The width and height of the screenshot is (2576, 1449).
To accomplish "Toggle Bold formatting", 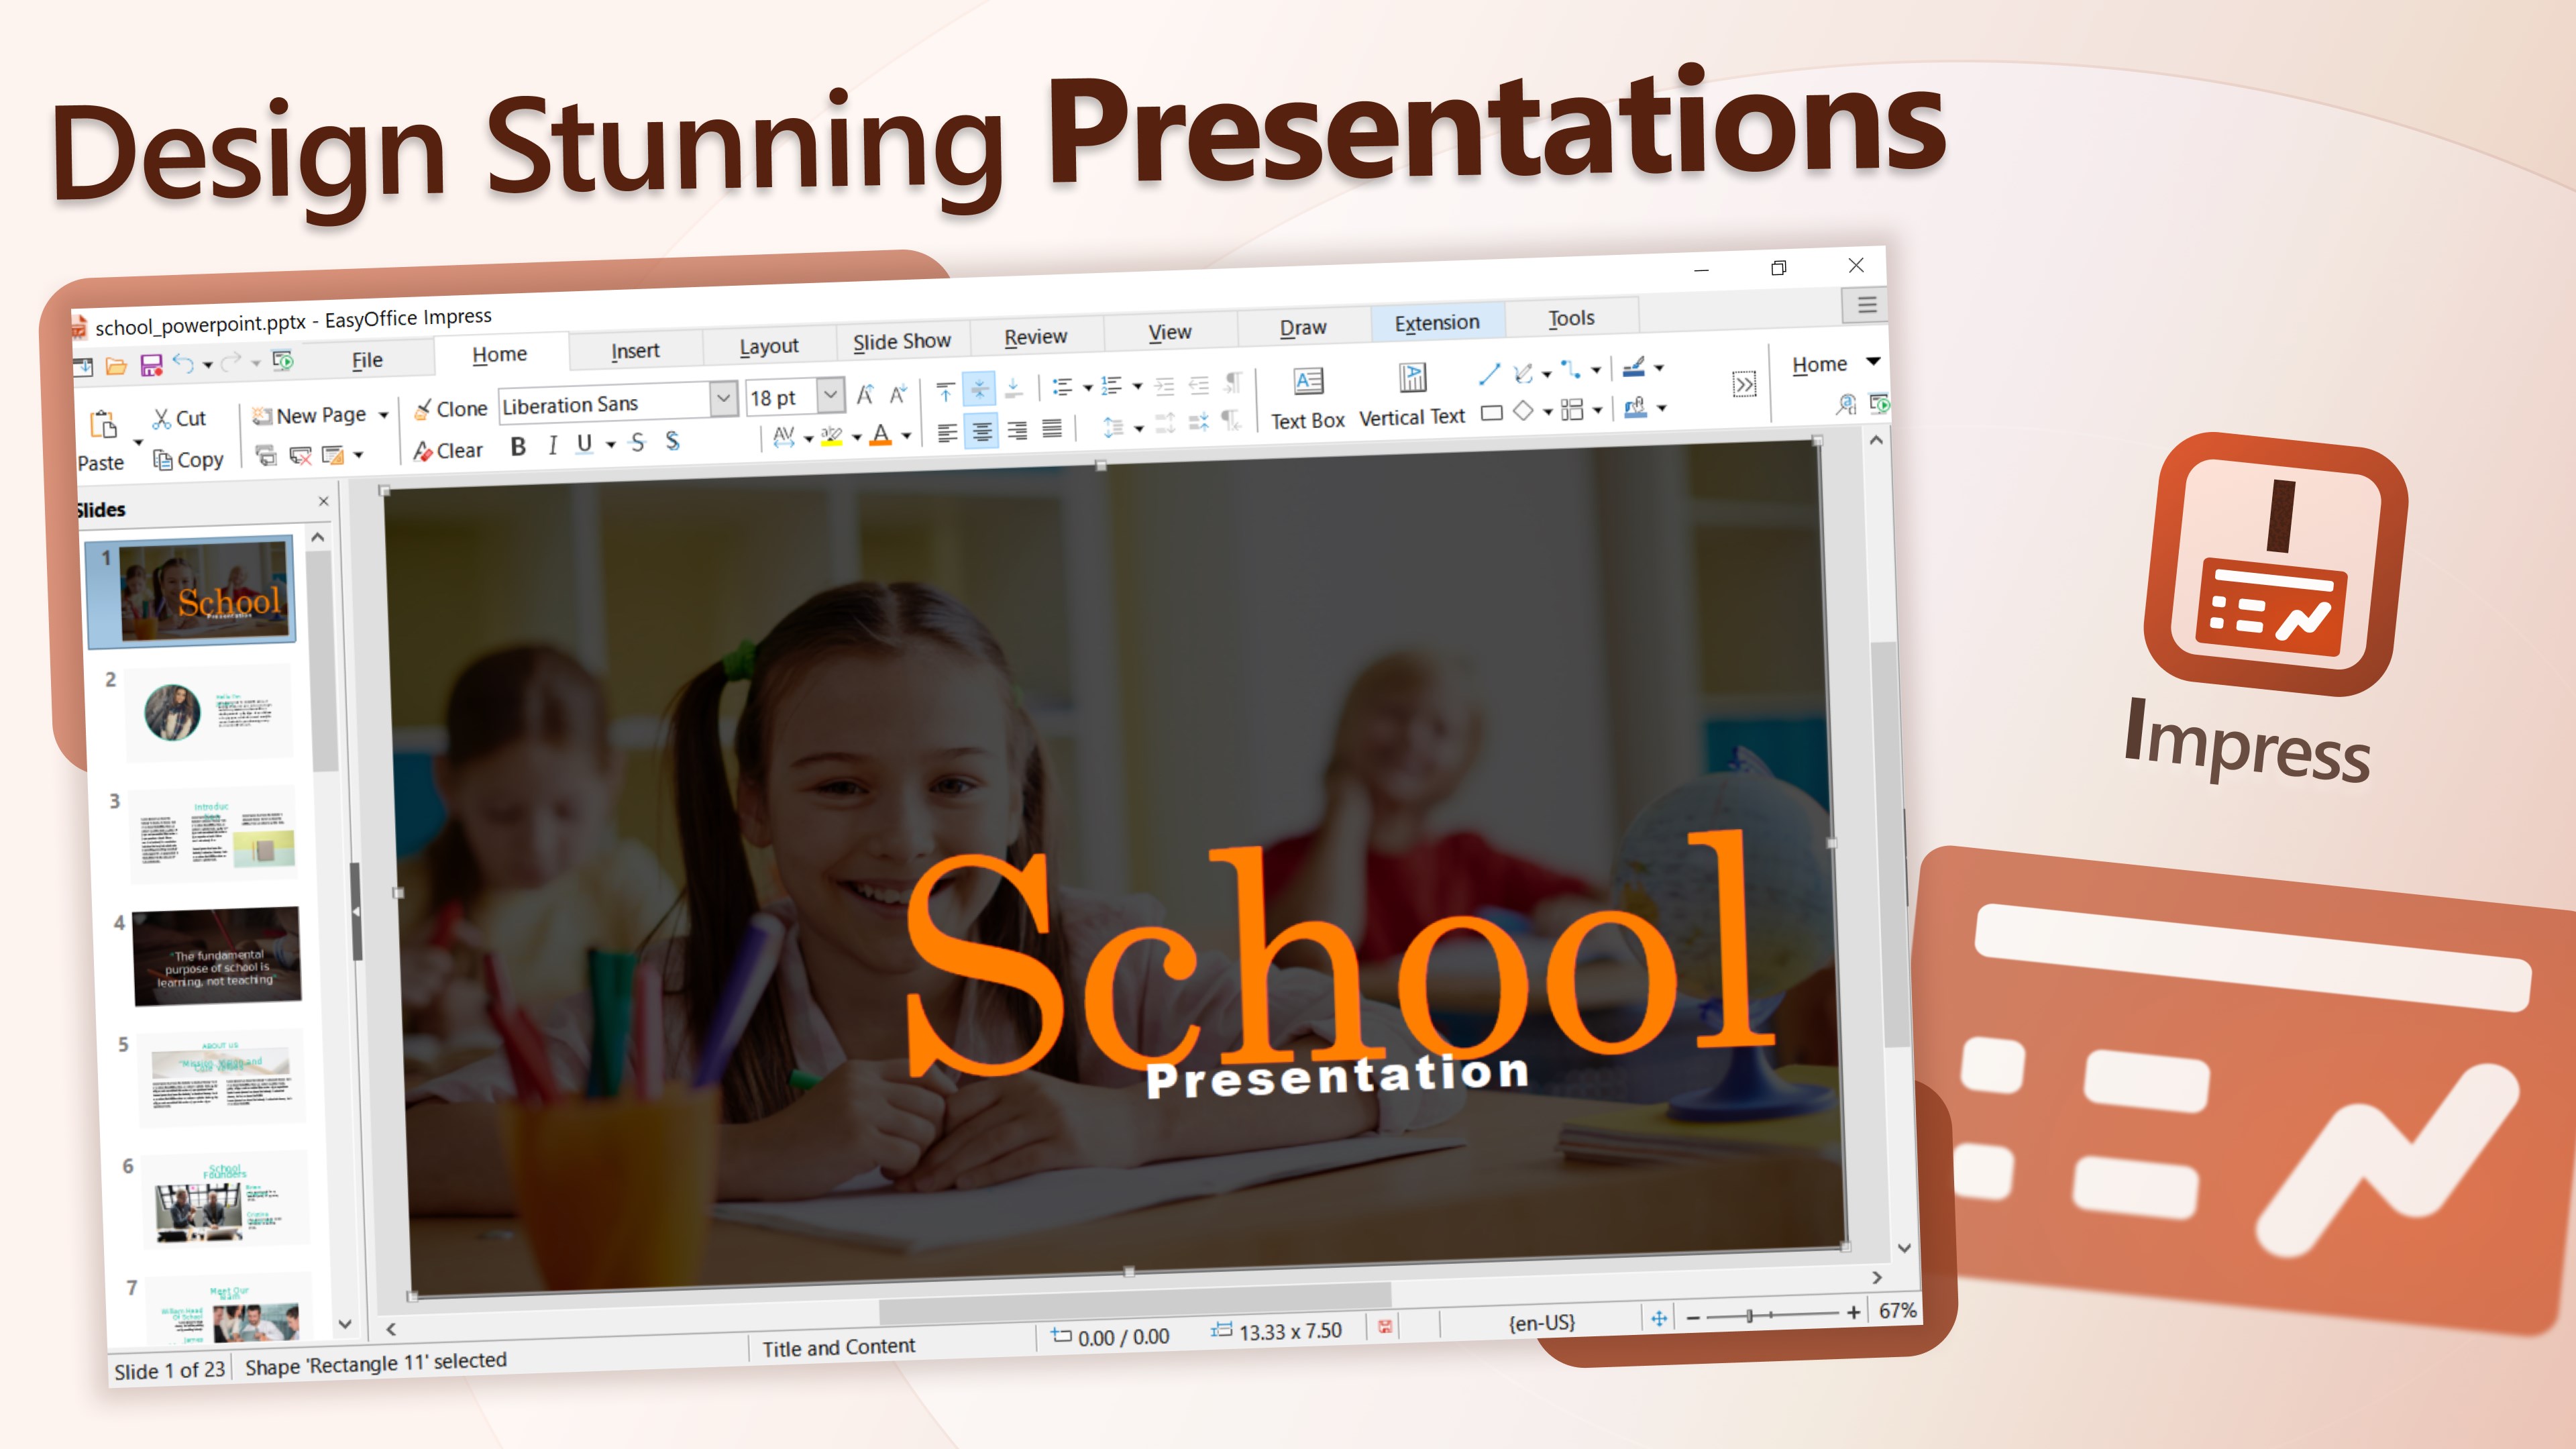I will [518, 447].
